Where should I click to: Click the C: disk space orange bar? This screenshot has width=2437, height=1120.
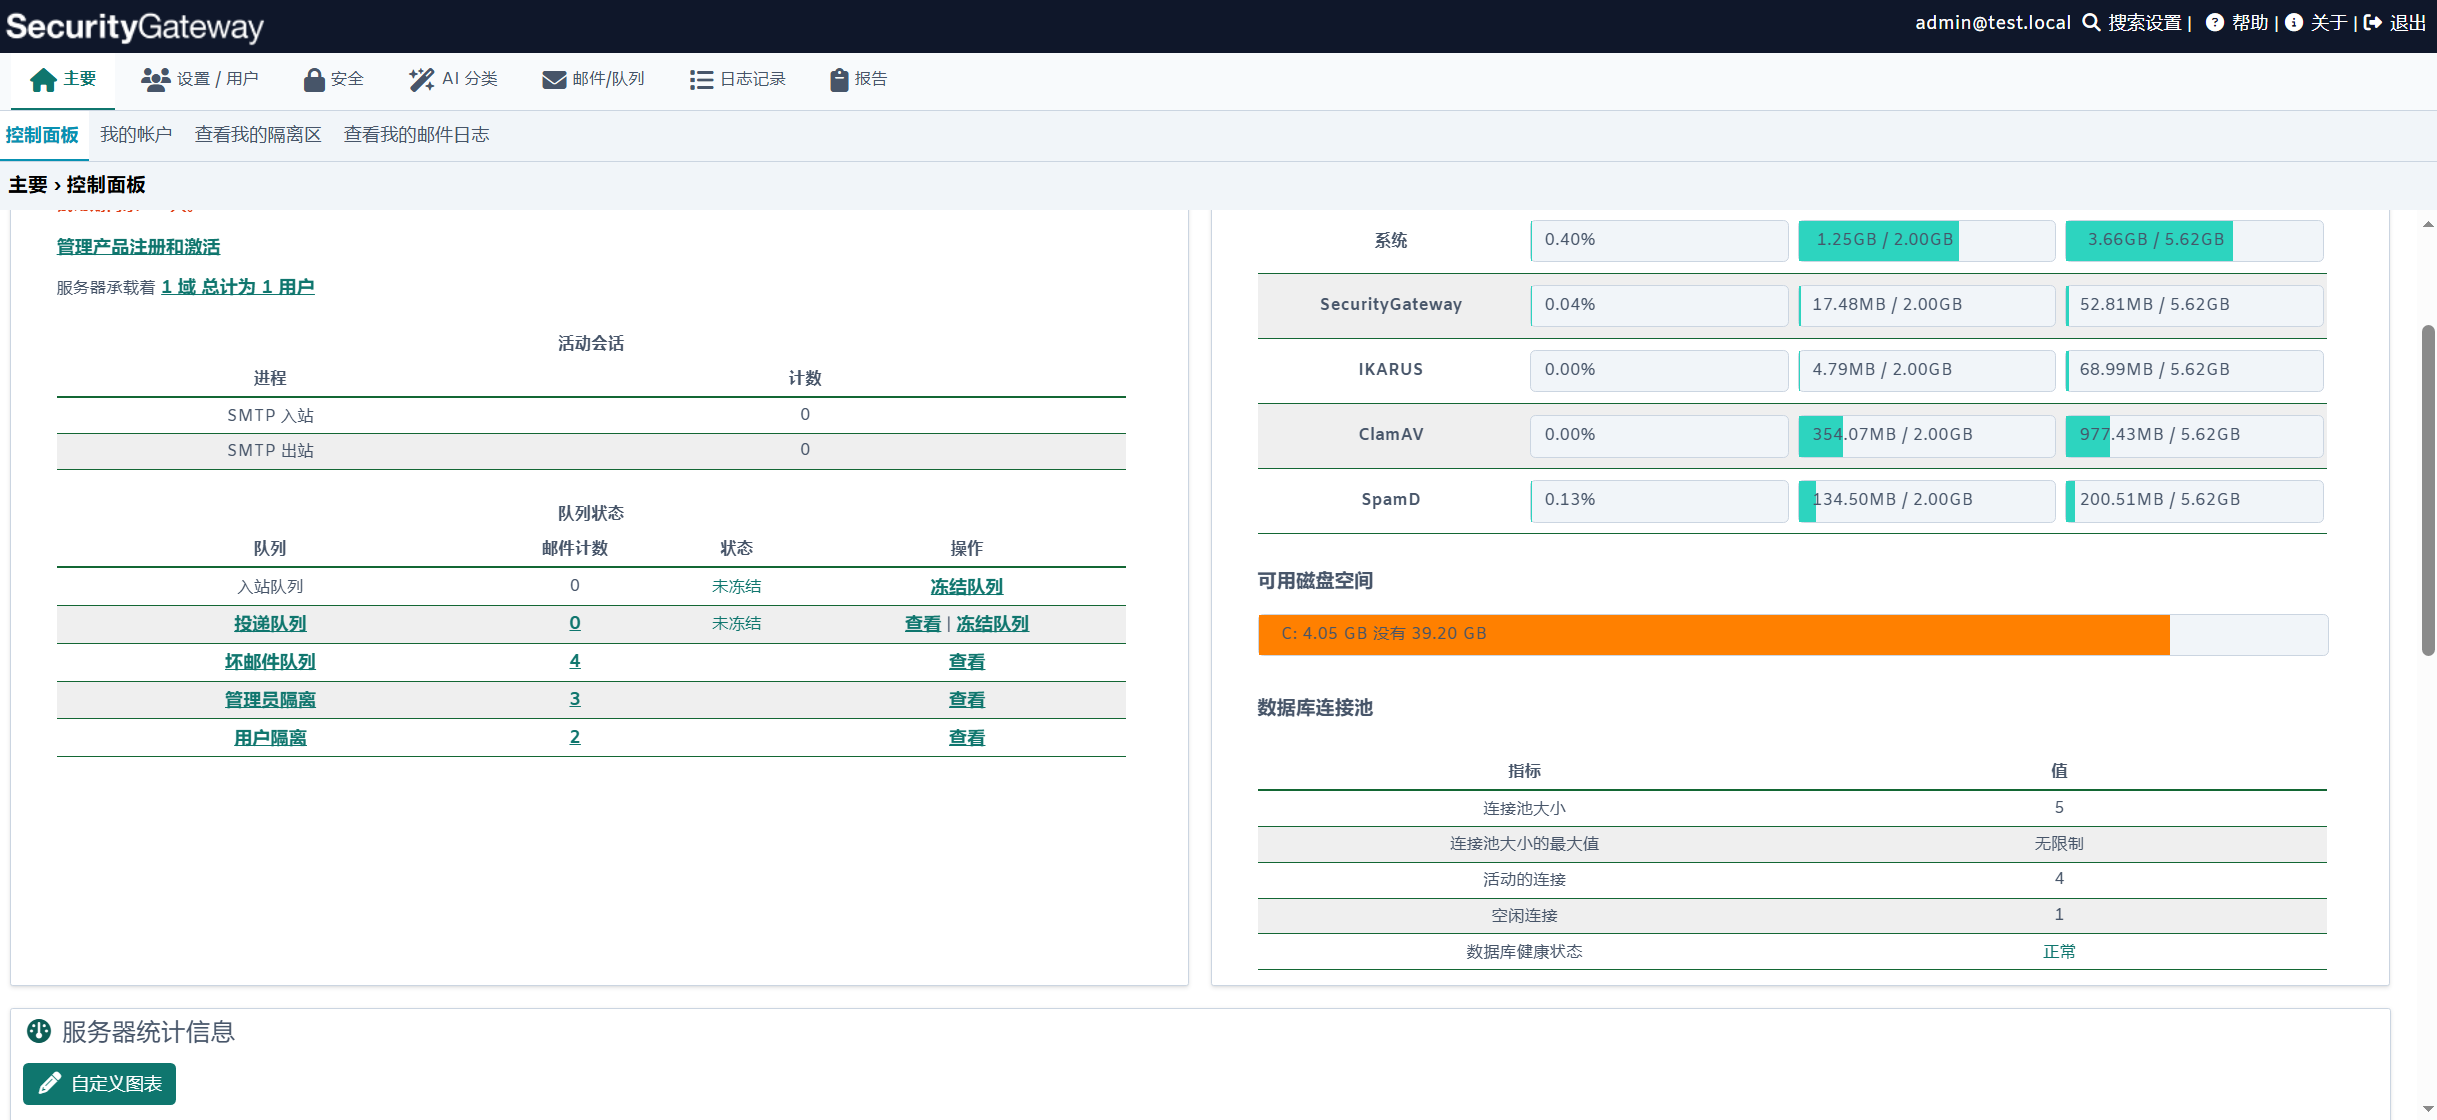click(1713, 634)
